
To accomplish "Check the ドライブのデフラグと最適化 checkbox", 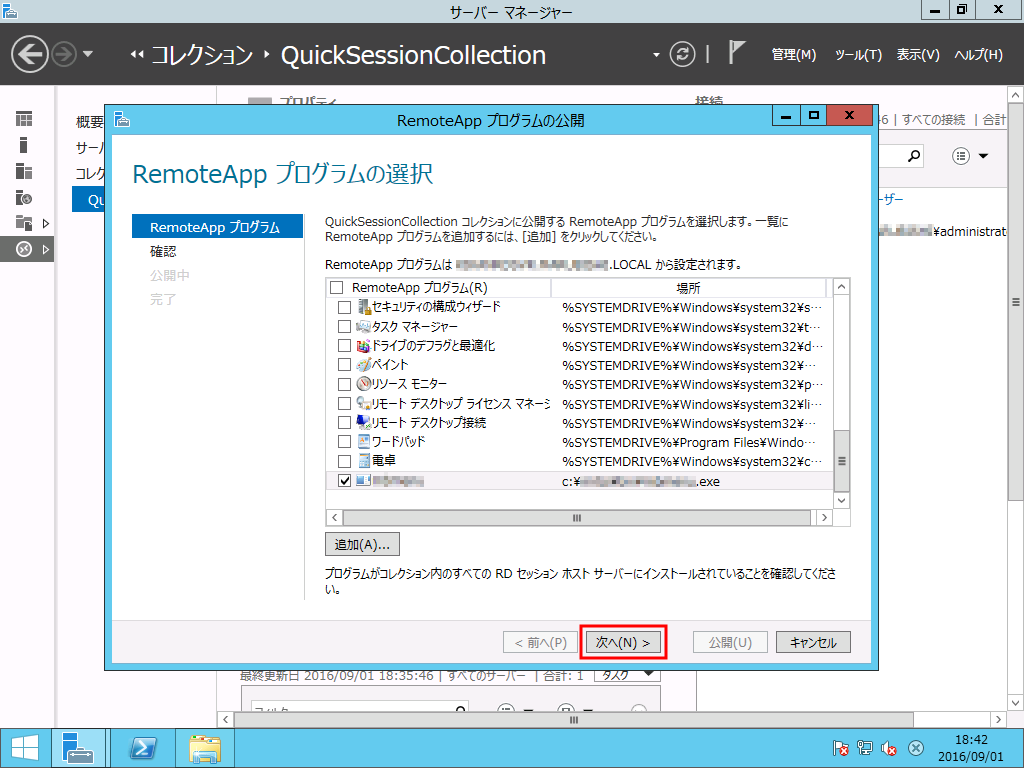I will point(344,345).
